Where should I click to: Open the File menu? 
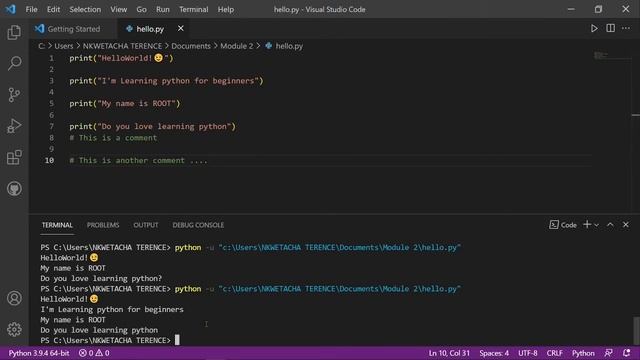[31, 9]
